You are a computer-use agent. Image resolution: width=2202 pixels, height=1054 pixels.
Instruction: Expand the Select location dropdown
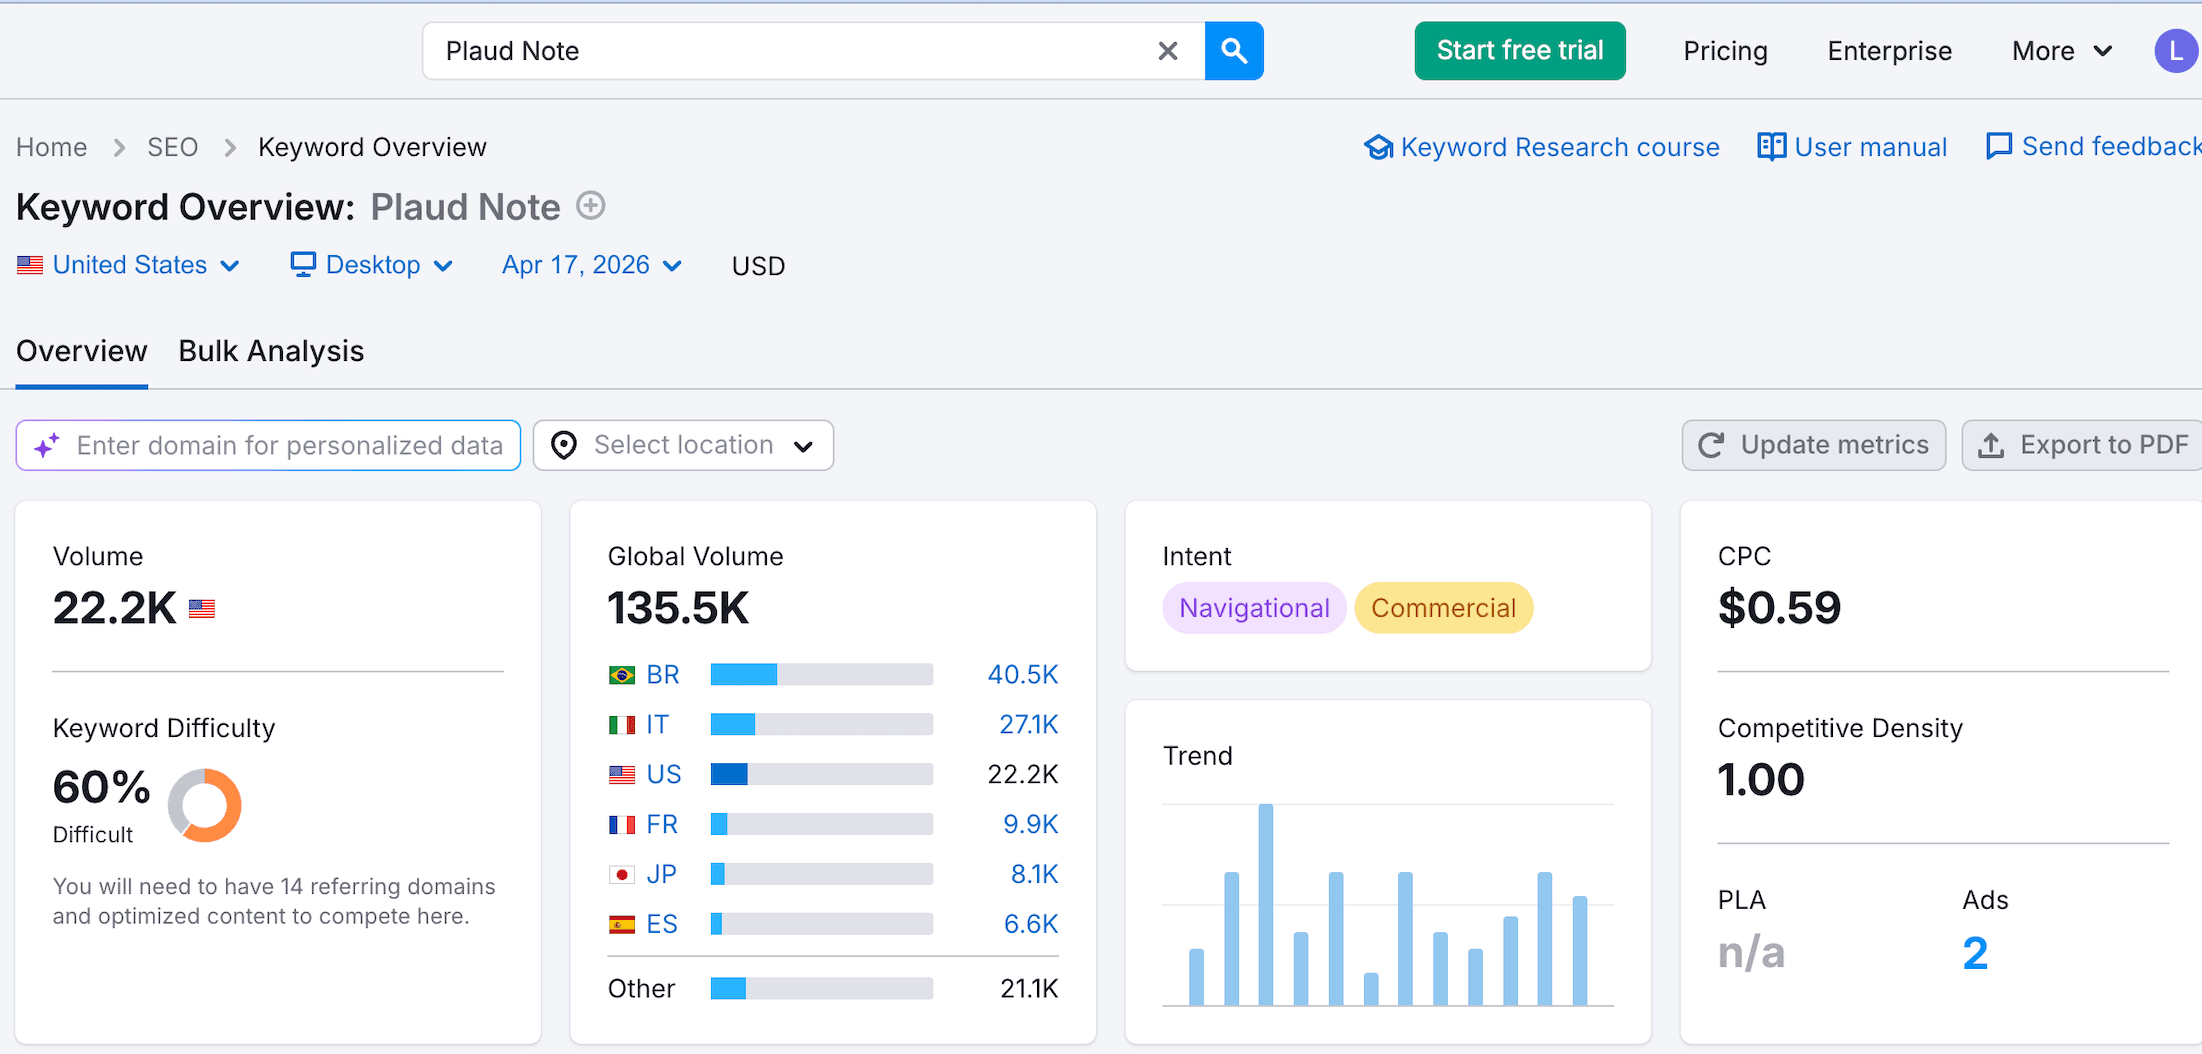point(684,445)
